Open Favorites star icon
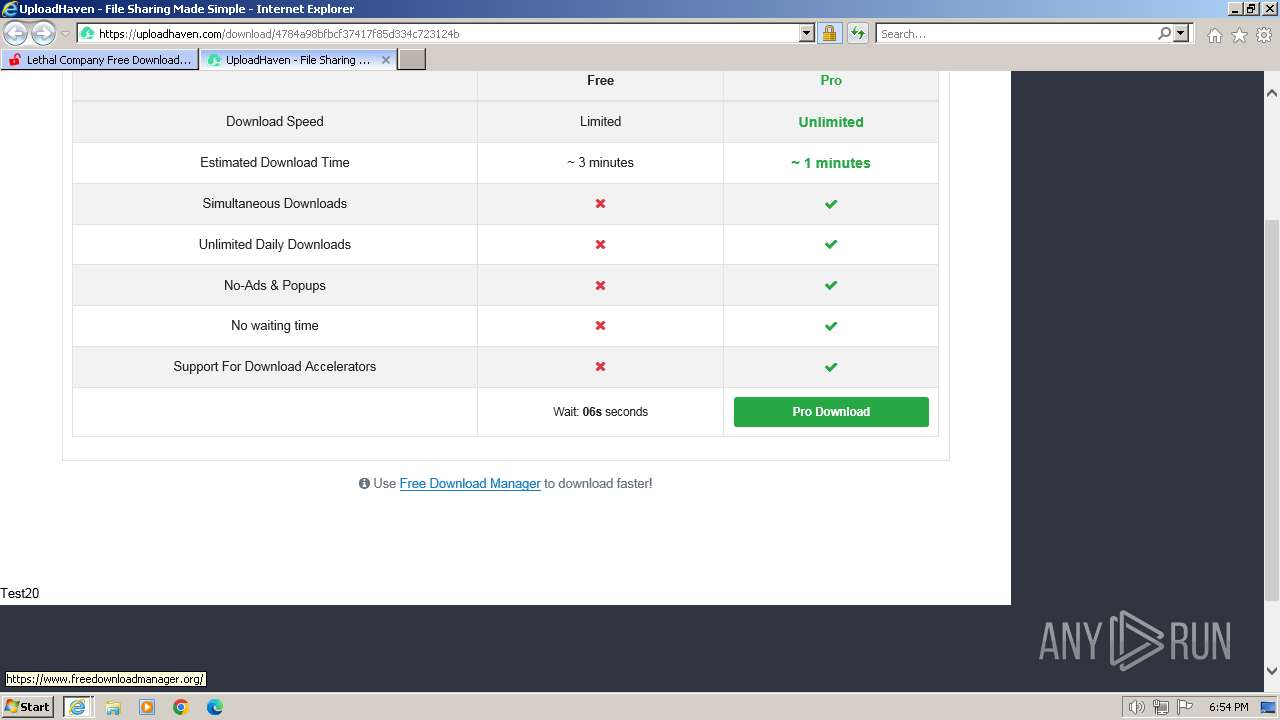The image size is (1280, 720). (1239, 35)
